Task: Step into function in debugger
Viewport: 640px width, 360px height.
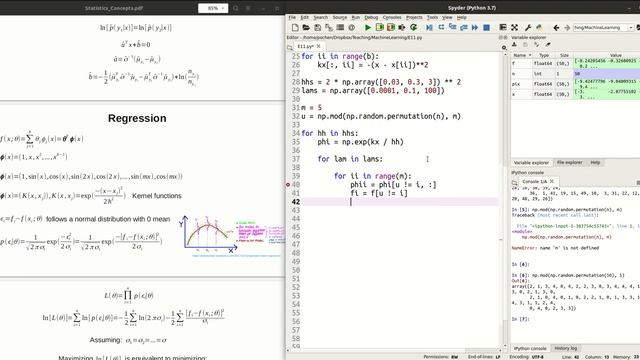Action: [452, 27]
